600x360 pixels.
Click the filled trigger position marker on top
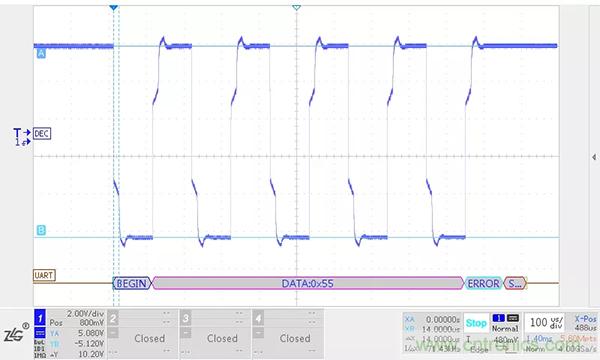[x=113, y=8]
